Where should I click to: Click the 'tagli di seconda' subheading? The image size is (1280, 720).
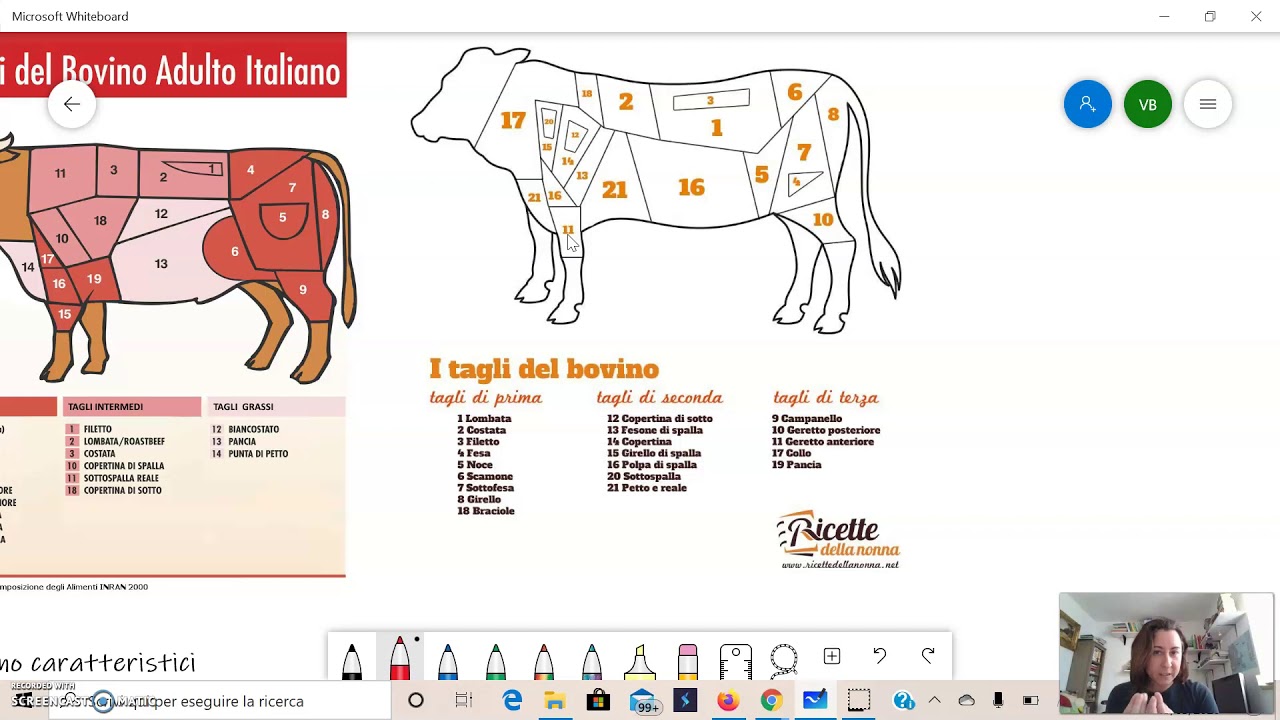(659, 398)
